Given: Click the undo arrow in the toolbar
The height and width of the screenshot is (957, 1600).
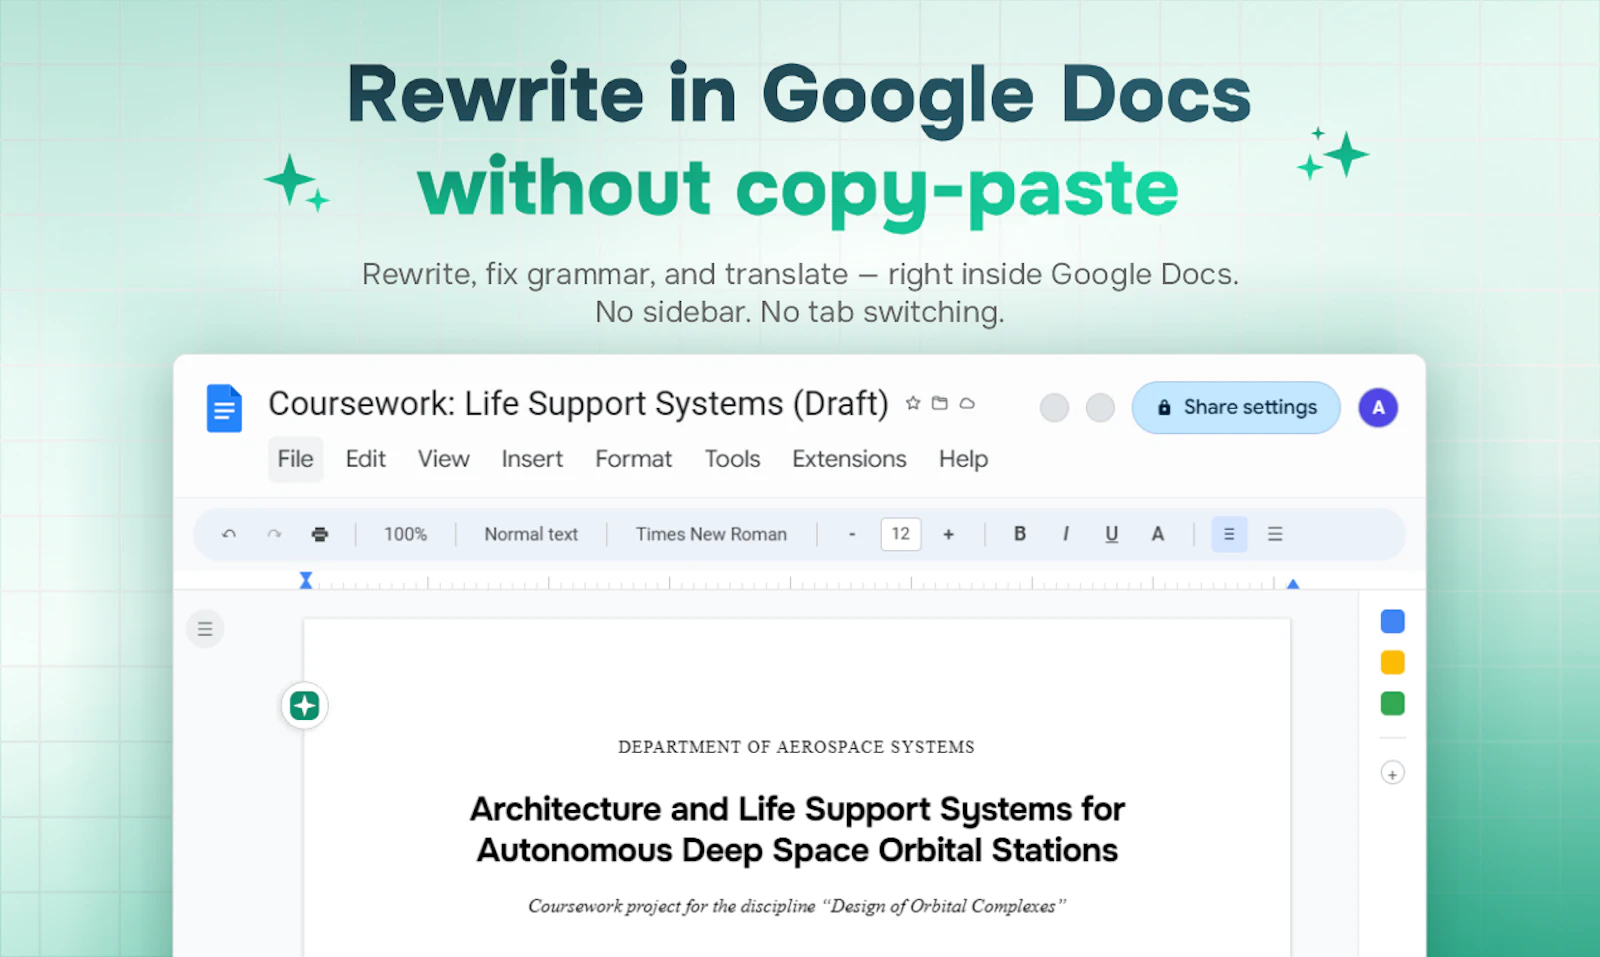Looking at the screenshot, I should 229,534.
